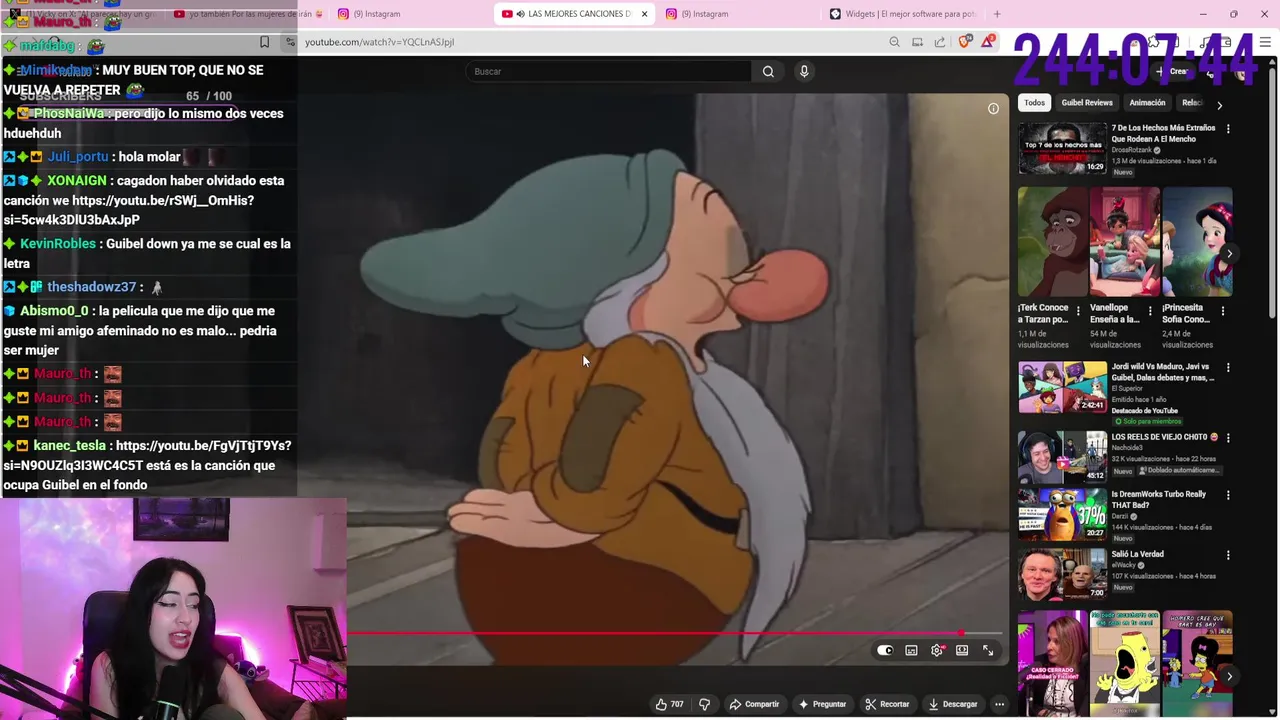This screenshot has height=720, width=1280.
Task: Switch to theater mode view
Action: (962, 651)
